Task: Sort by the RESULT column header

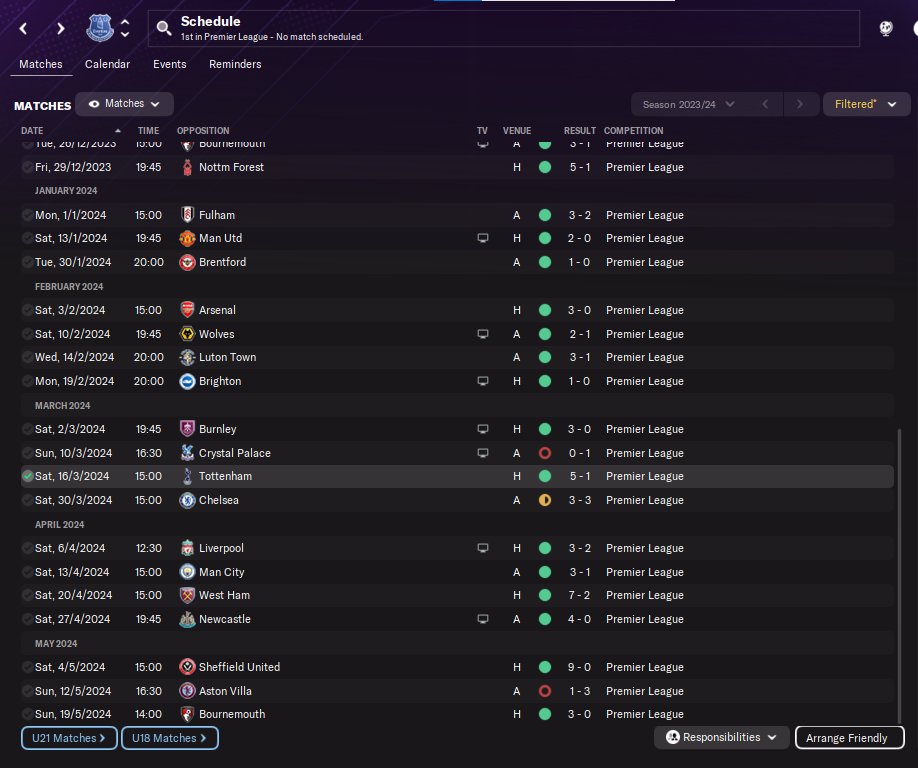Action: click(x=580, y=131)
